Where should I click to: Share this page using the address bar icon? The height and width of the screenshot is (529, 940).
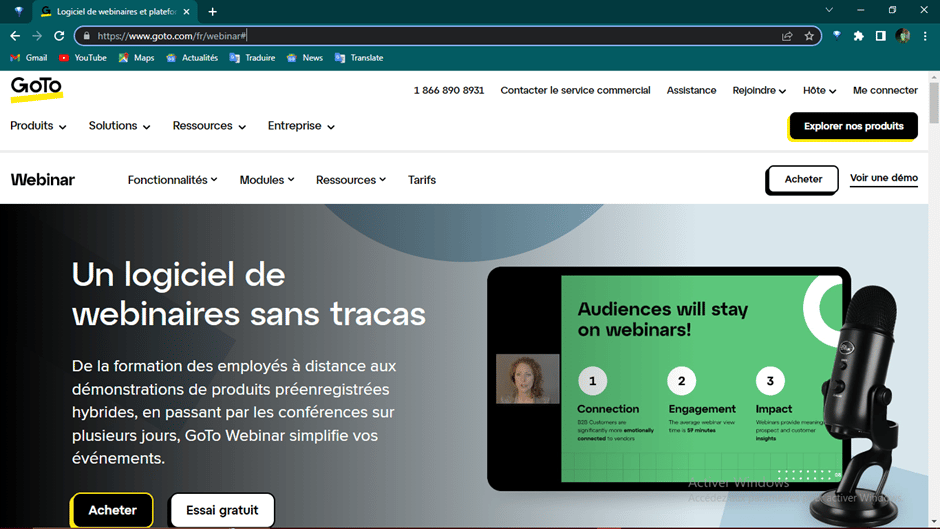point(787,36)
